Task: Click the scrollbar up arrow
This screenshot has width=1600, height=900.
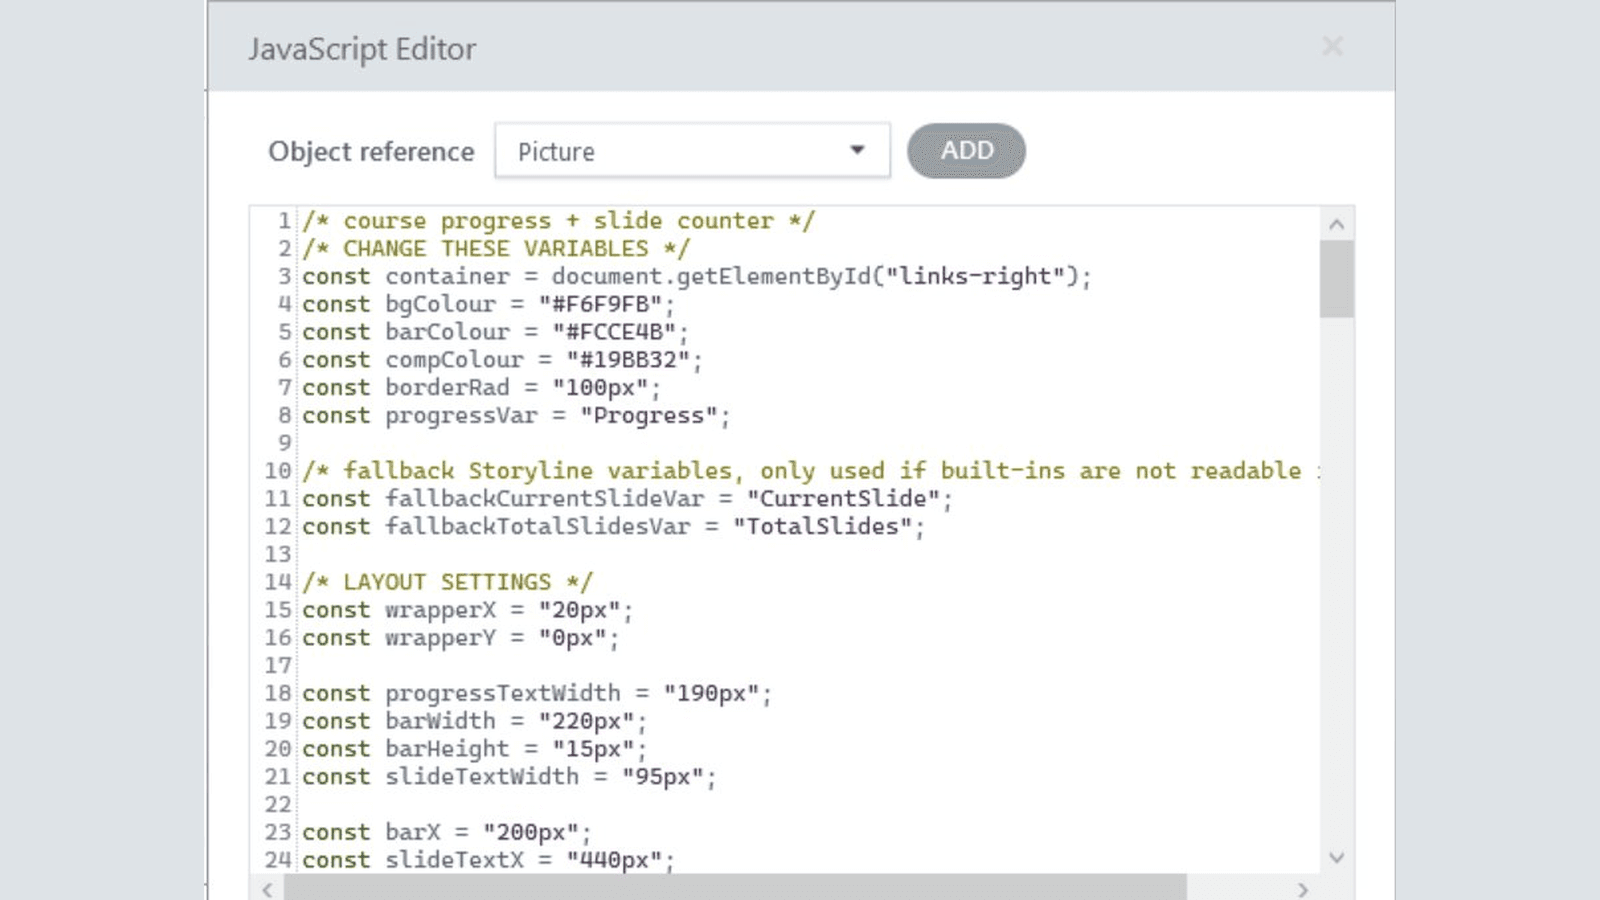Action: tap(1337, 223)
